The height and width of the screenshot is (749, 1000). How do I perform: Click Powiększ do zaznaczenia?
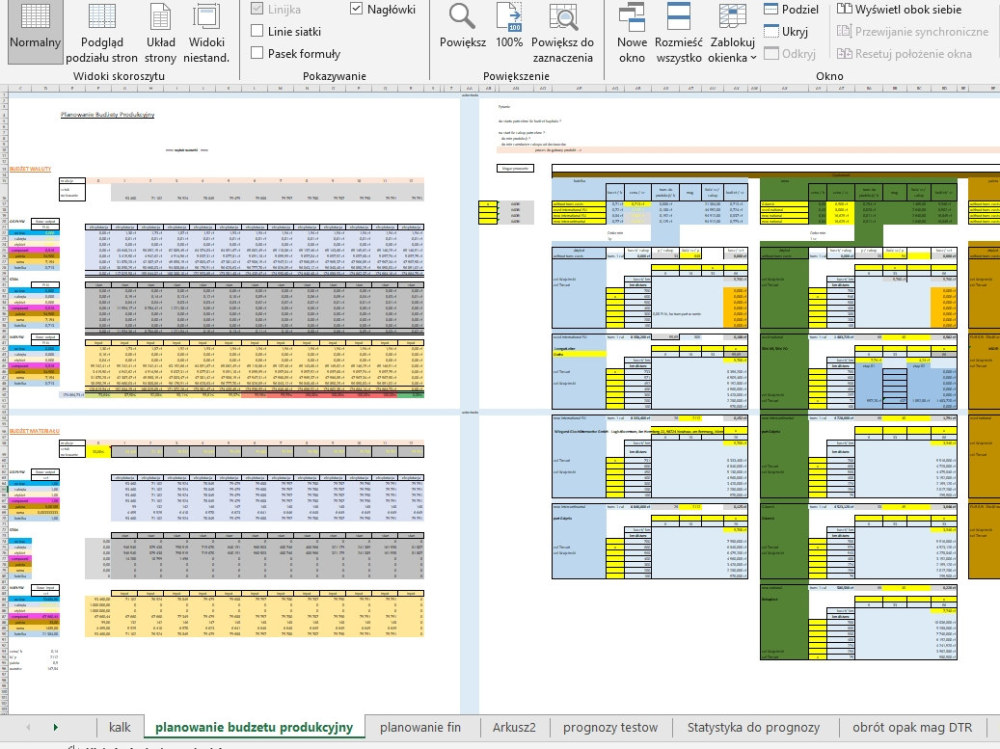point(562,31)
